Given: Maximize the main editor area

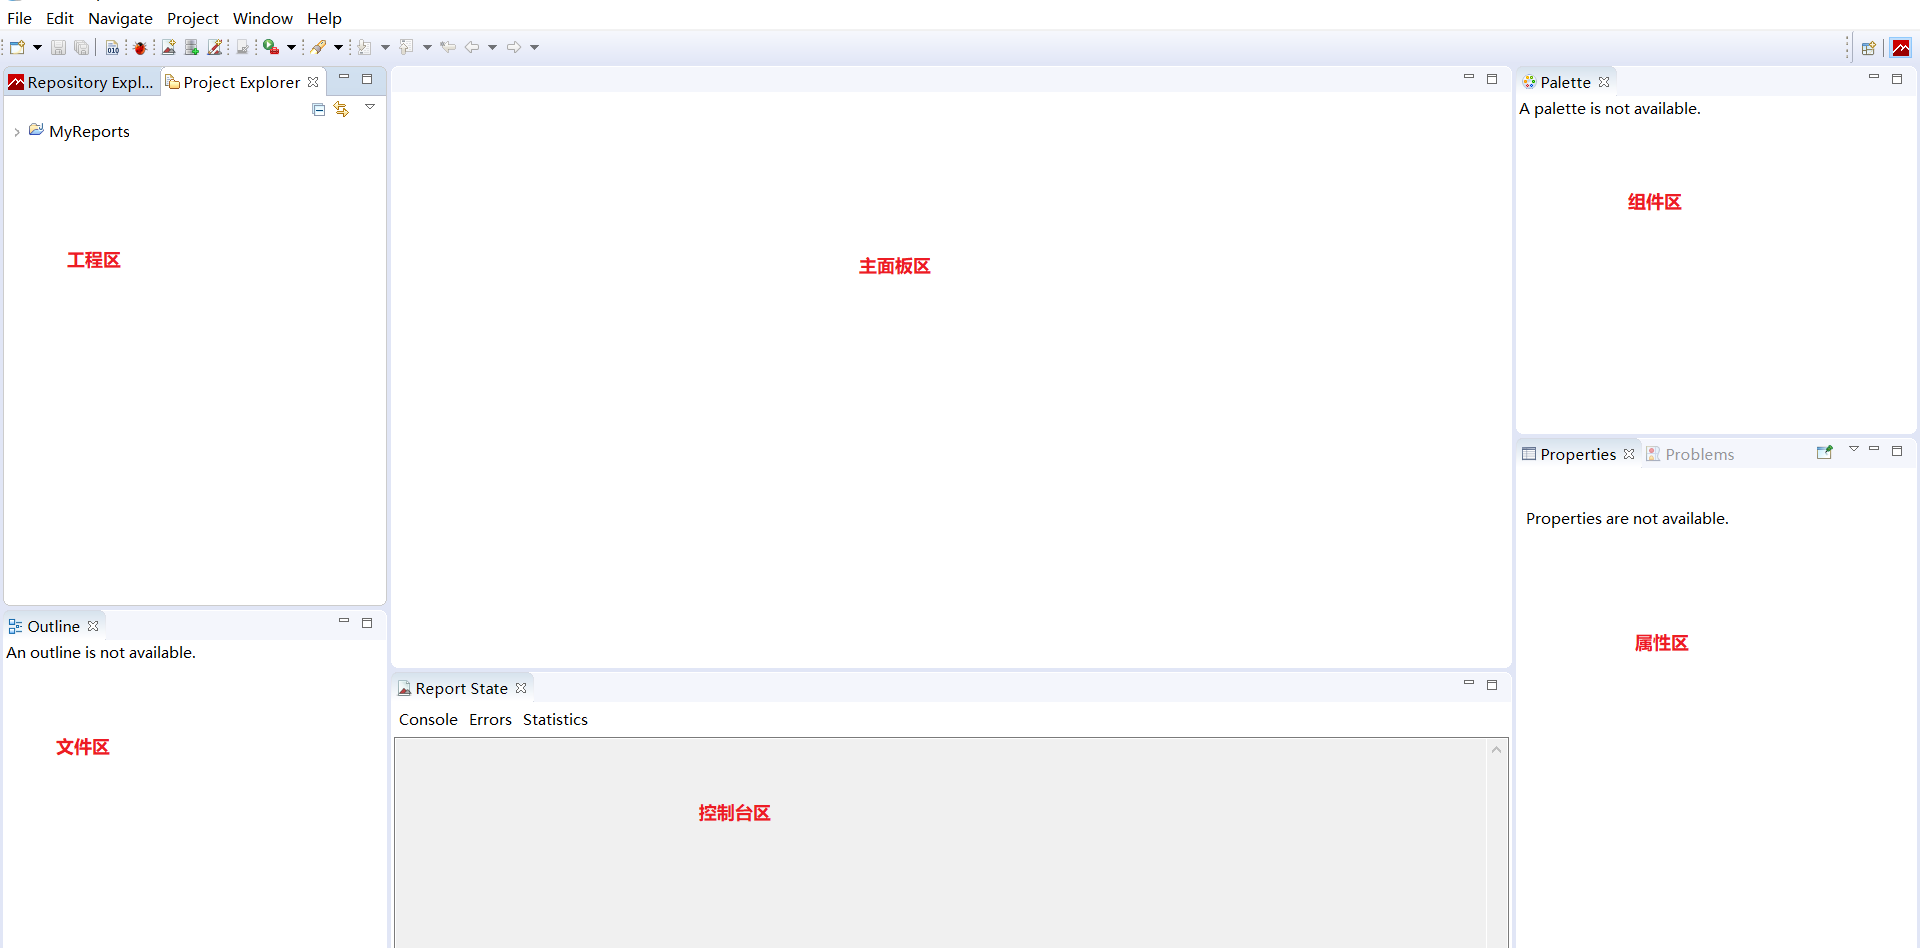Looking at the screenshot, I should tap(1492, 79).
